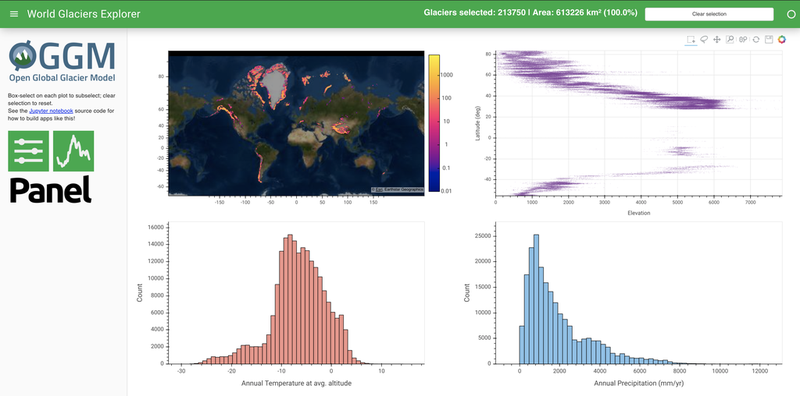The image size is (800, 396).
Task: Click 'Open Global Glacier Model' caption
Action: pyautogui.click(x=62, y=78)
